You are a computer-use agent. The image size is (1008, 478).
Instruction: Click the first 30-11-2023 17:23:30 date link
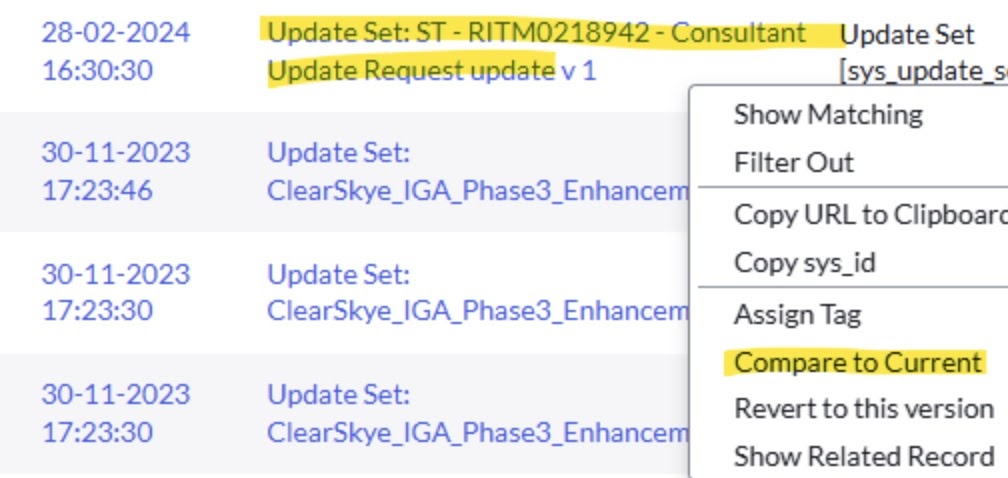click(x=115, y=292)
